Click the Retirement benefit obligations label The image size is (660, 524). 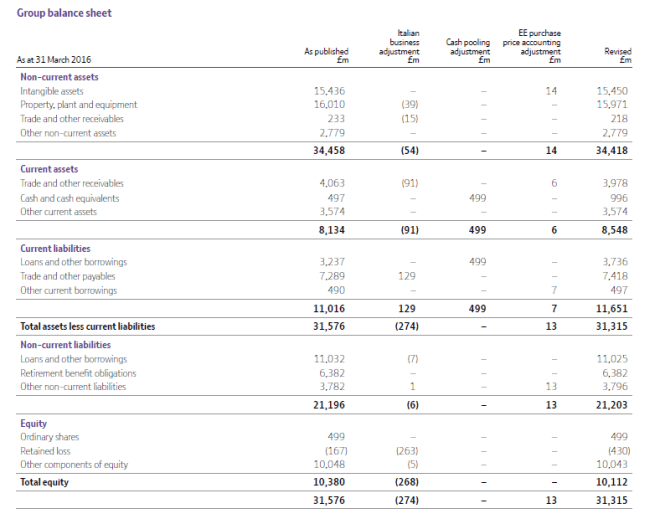pos(76,373)
